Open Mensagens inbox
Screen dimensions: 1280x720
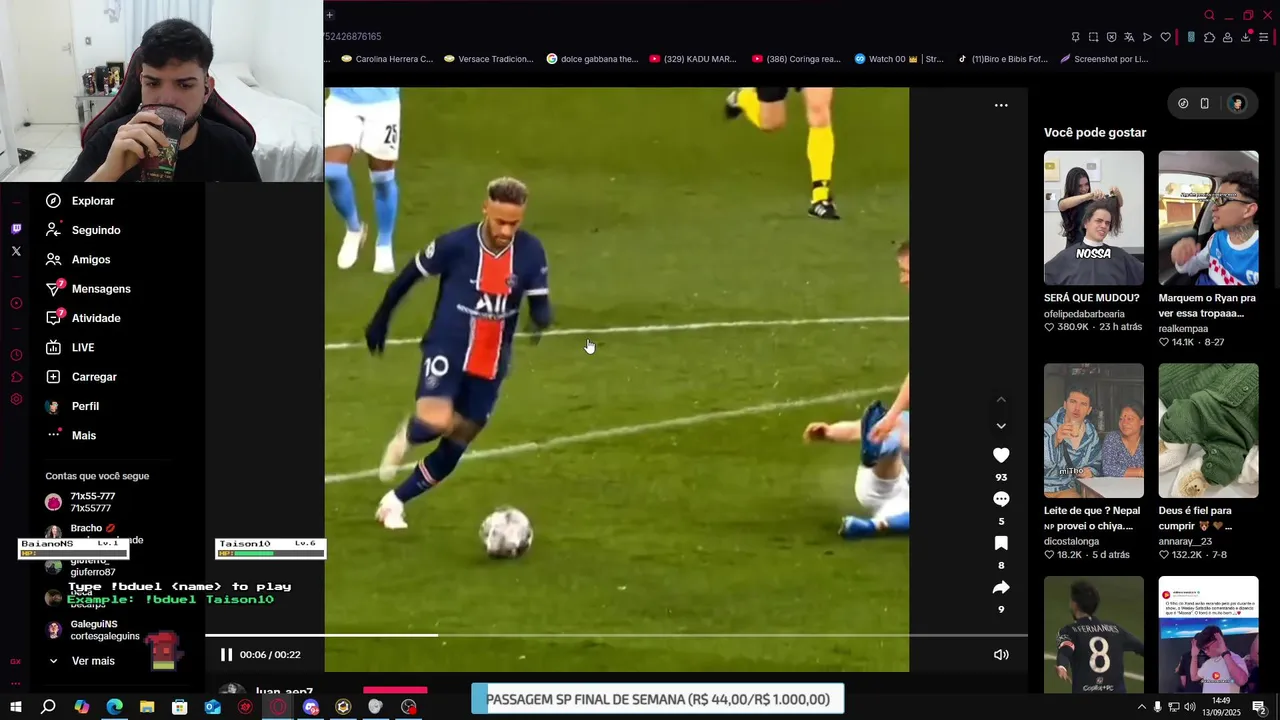point(88,289)
